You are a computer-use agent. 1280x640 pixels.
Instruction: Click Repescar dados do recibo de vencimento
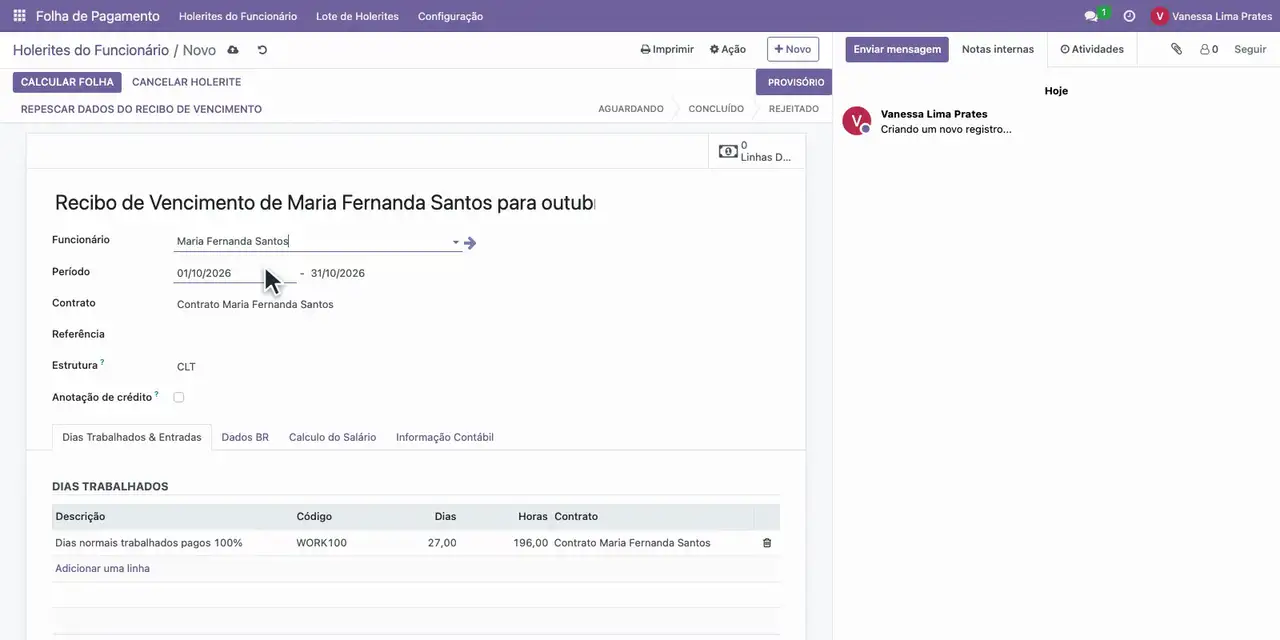point(141,109)
